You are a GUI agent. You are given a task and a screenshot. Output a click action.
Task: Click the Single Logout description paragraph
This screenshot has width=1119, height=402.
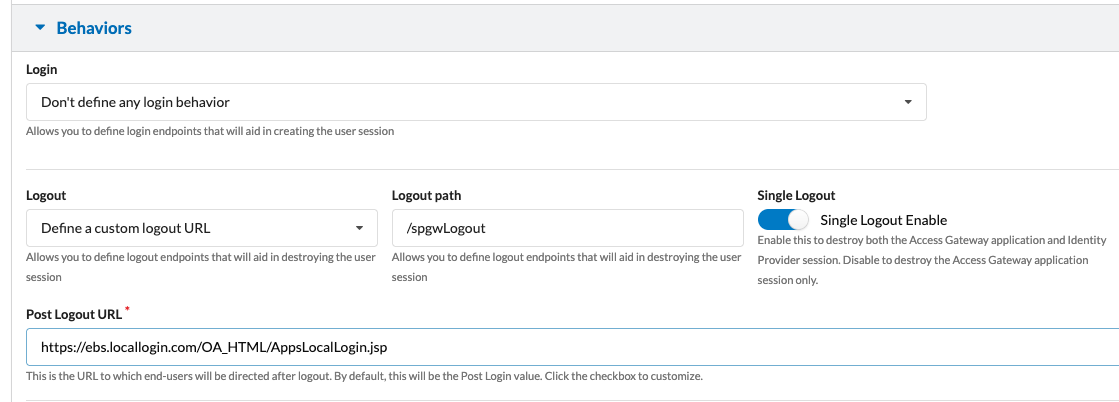931,260
